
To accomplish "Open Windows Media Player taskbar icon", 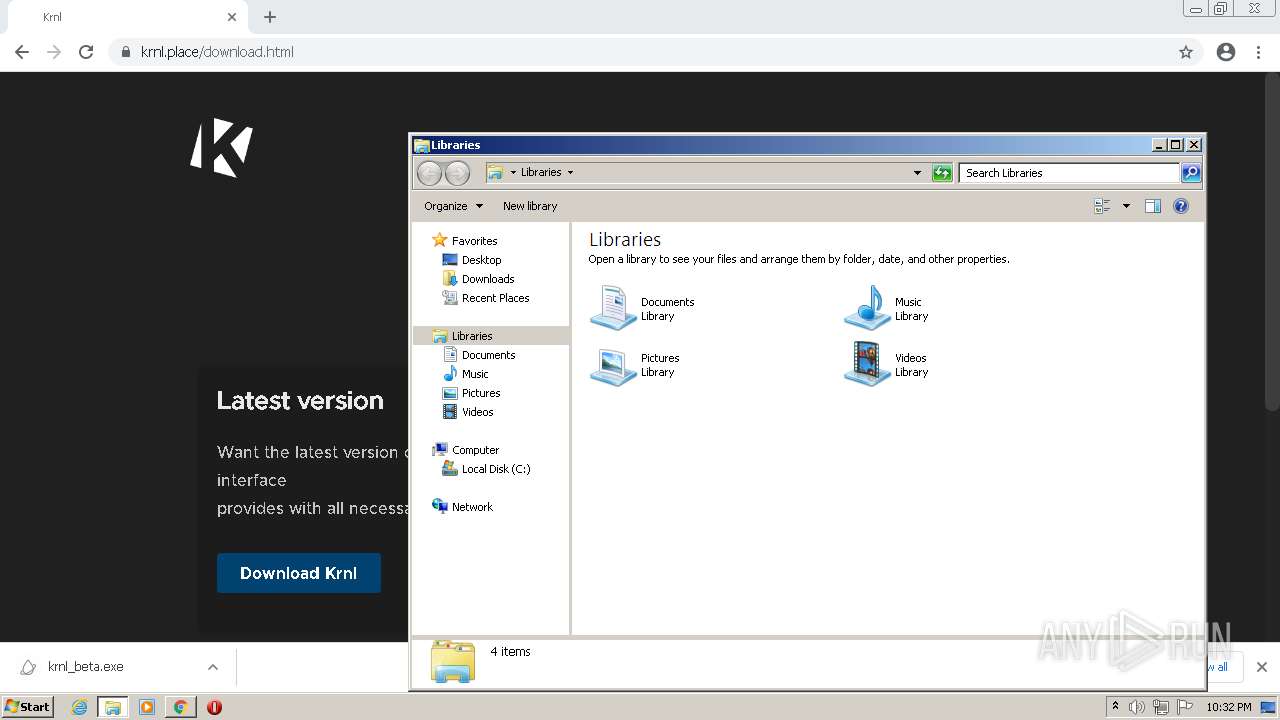I will [147, 707].
